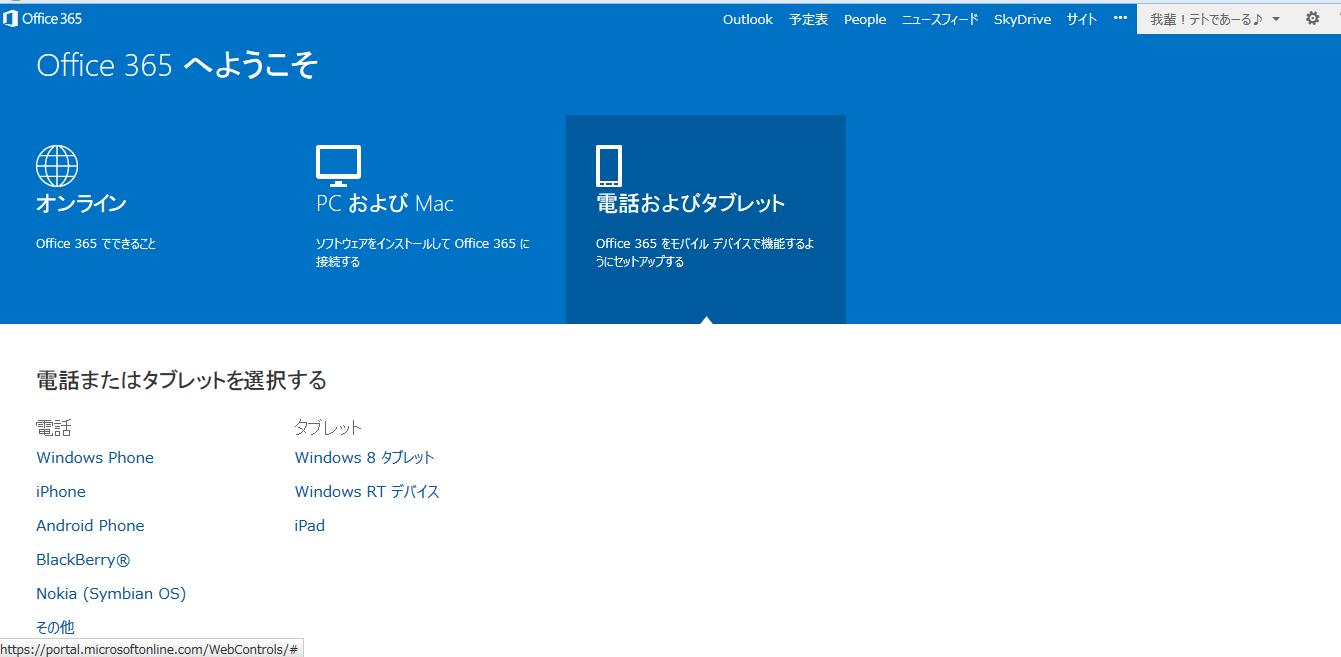Screen dimensions: 1341x657
Task: Click the 電話またはタブレットを選択する heading
Action: [181, 380]
